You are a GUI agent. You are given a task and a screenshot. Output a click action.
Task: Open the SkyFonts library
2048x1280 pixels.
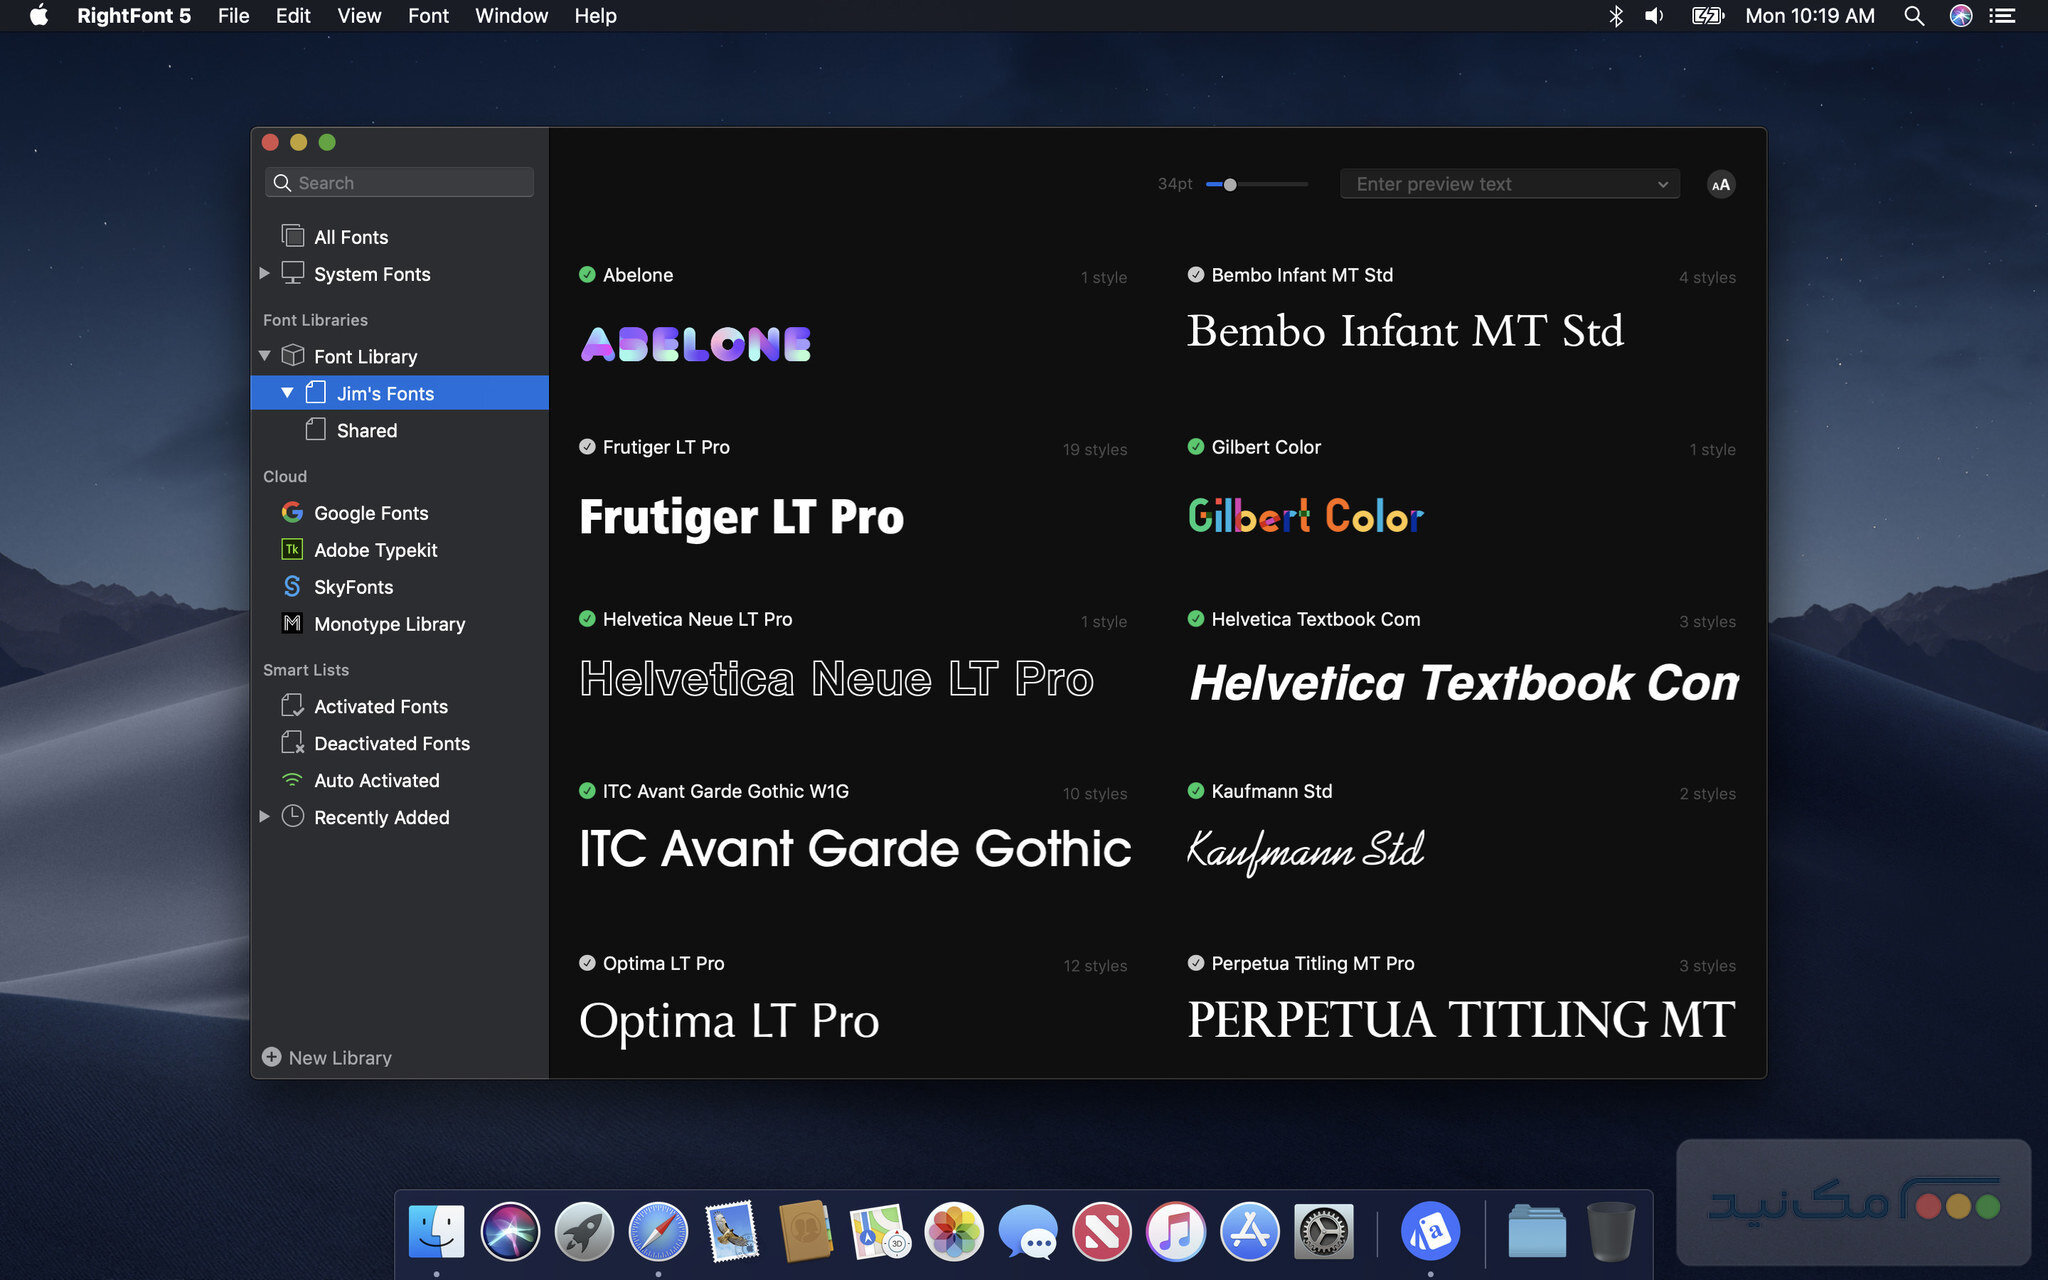(x=351, y=587)
